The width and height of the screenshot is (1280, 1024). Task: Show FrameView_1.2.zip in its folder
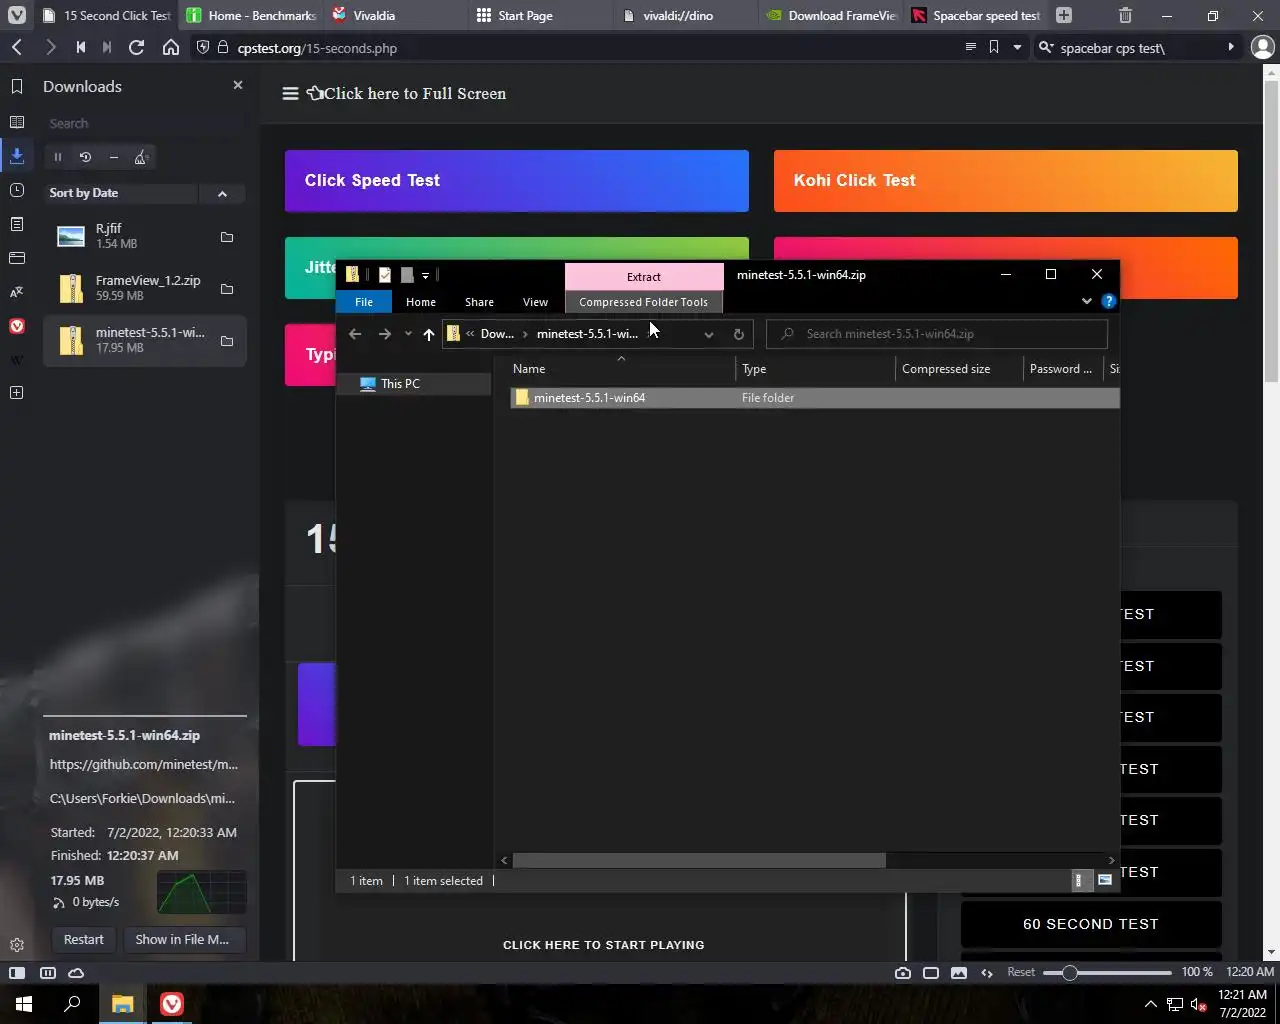click(x=227, y=289)
